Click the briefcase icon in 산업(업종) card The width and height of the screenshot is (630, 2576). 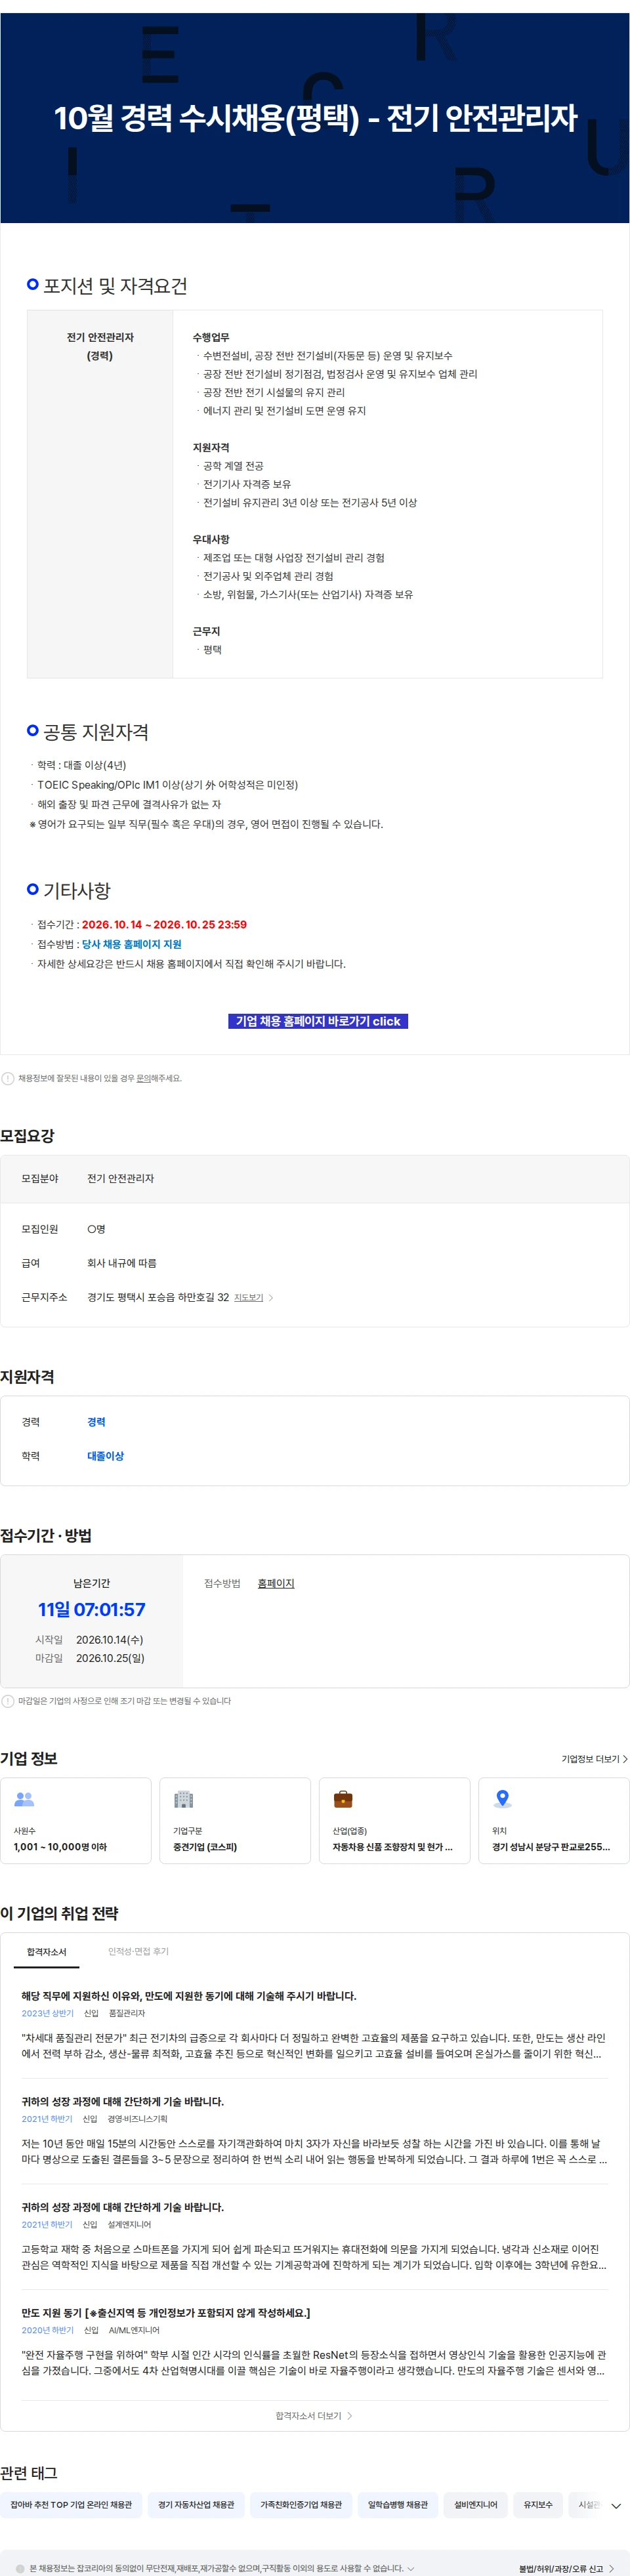343,1799
